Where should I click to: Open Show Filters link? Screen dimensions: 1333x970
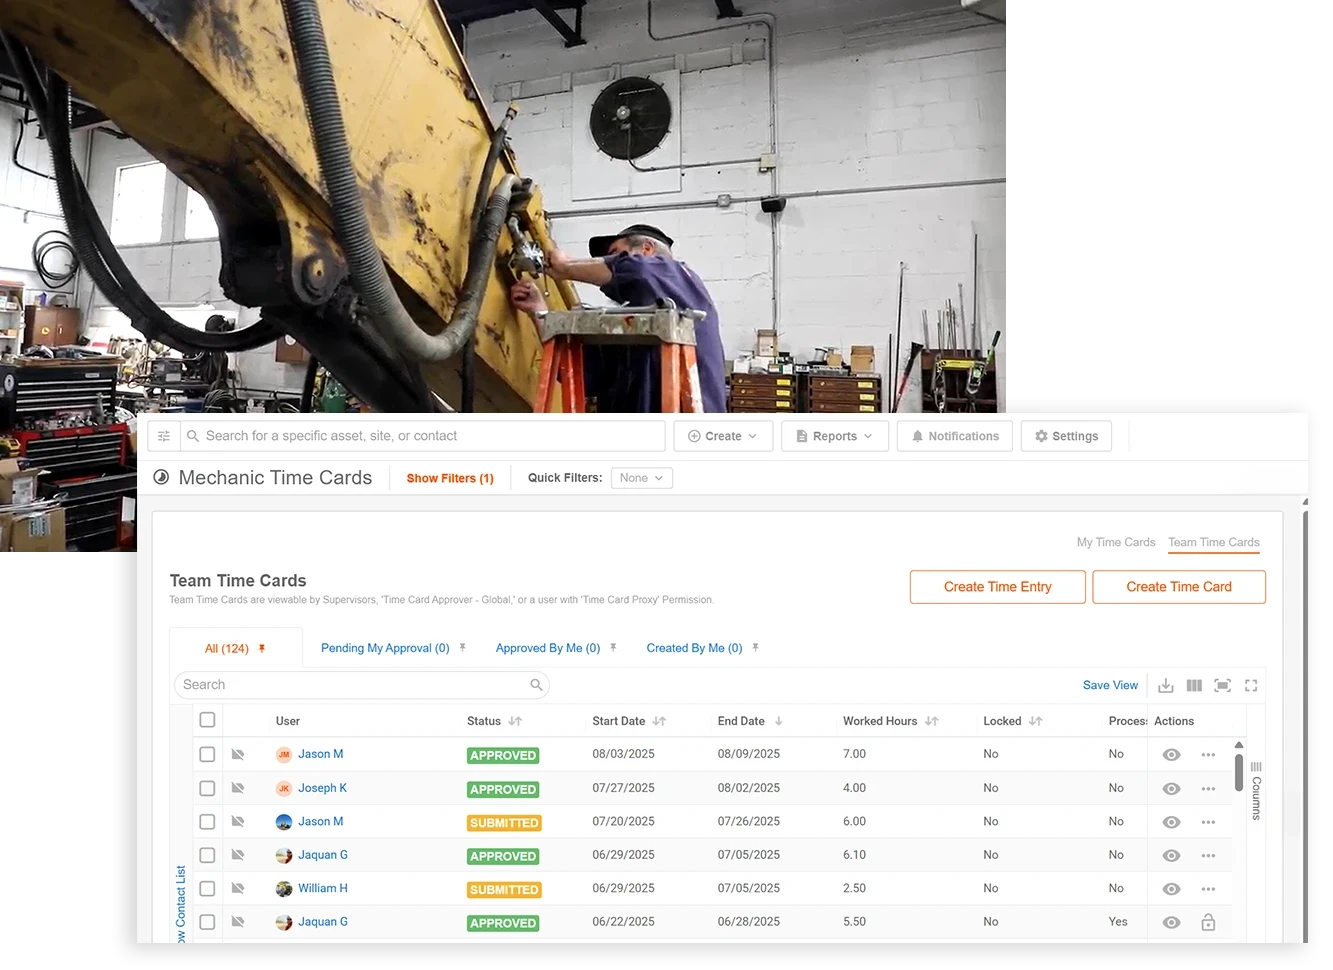point(449,478)
